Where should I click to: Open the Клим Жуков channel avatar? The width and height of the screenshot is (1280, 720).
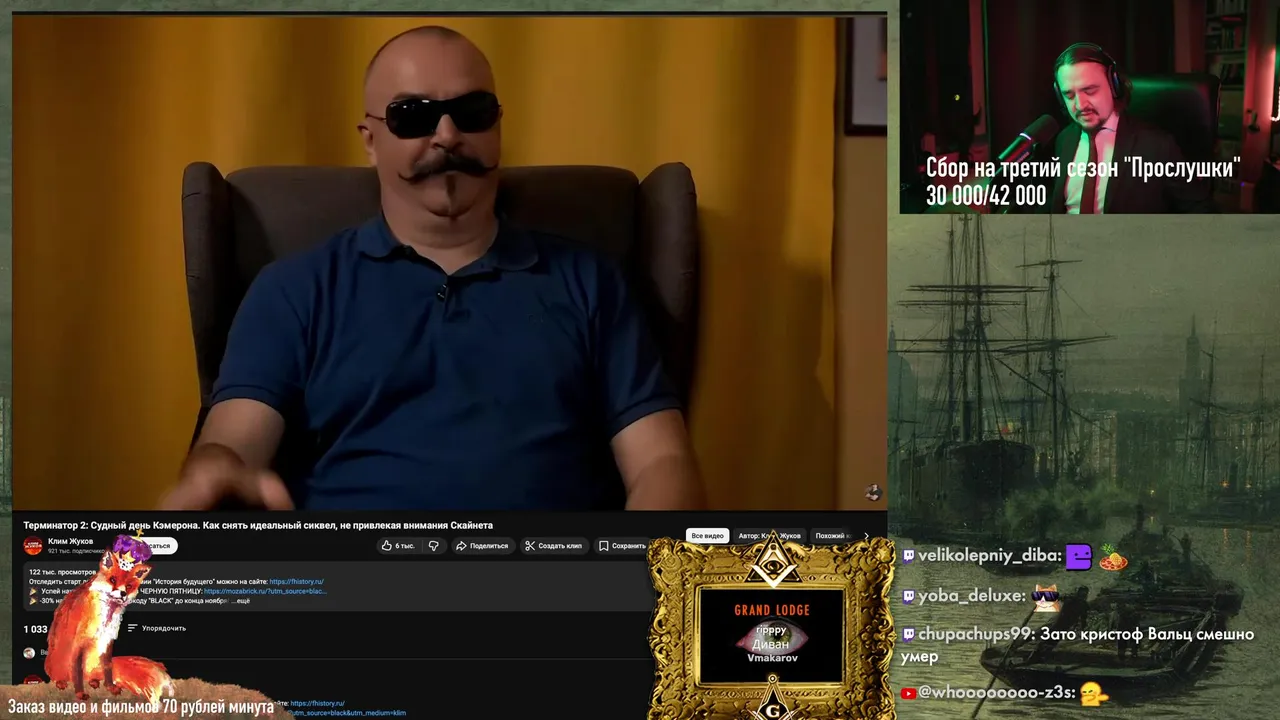[x=33, y=545]
